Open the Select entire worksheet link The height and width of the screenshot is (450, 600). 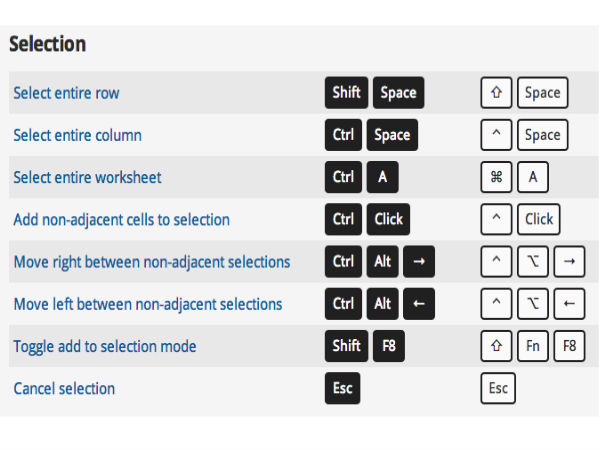(87, 178)
